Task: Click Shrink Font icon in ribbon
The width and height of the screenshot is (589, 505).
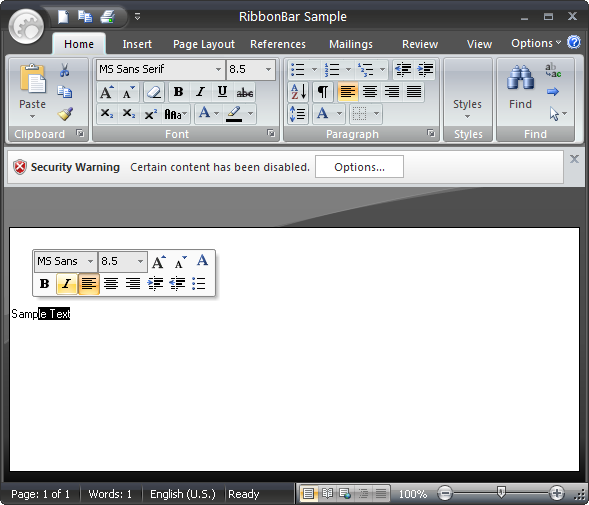Action: pyautogui.click(x=128, y=92)
